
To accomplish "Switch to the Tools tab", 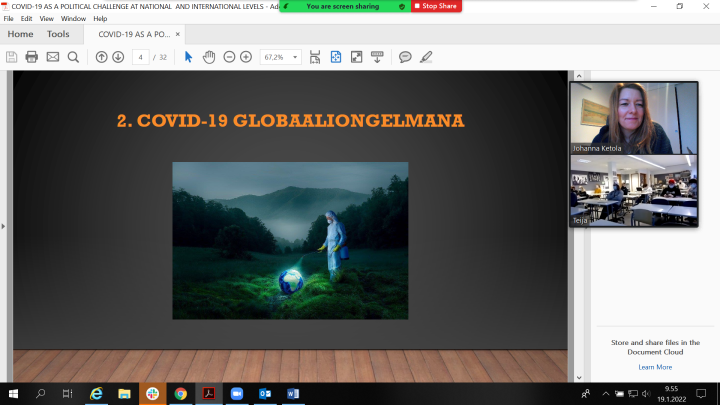I will point(58,34).
